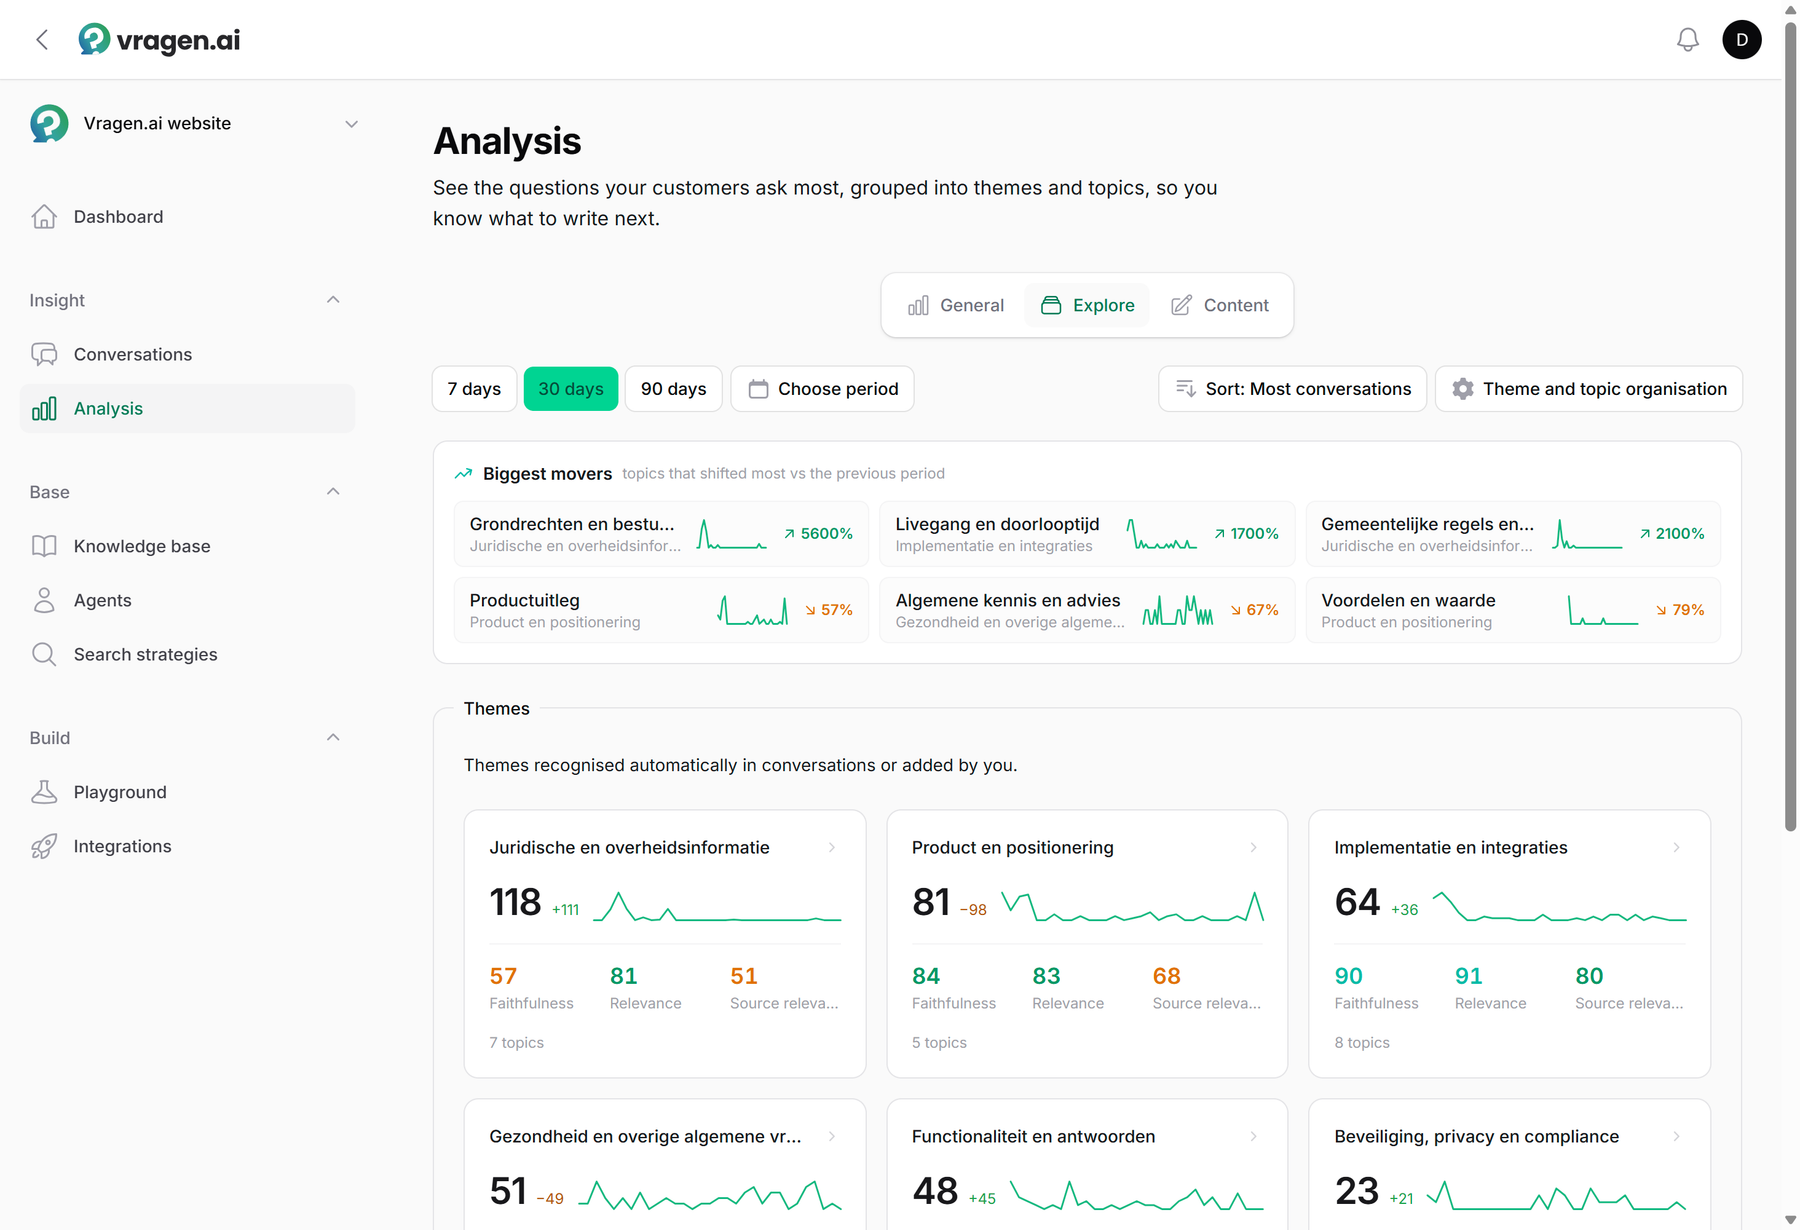This screenshot has width=1800, height=1230.
Task: Click the Conversations chat bubble icon
Action: click(x=44, y=355)
